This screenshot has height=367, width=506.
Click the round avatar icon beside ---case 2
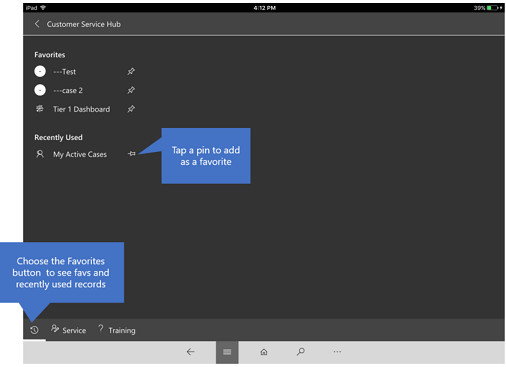[x=40, y=90]
